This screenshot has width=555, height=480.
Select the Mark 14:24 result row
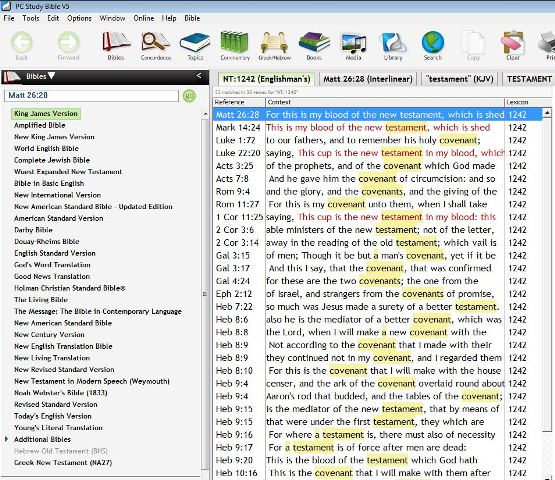(x=377, y=127)
